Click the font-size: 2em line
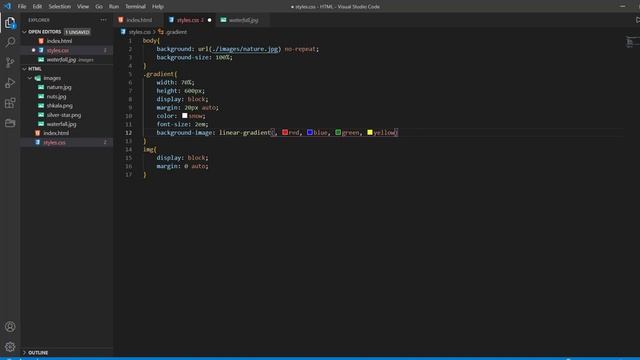The image size is (640, 360). 182,124
